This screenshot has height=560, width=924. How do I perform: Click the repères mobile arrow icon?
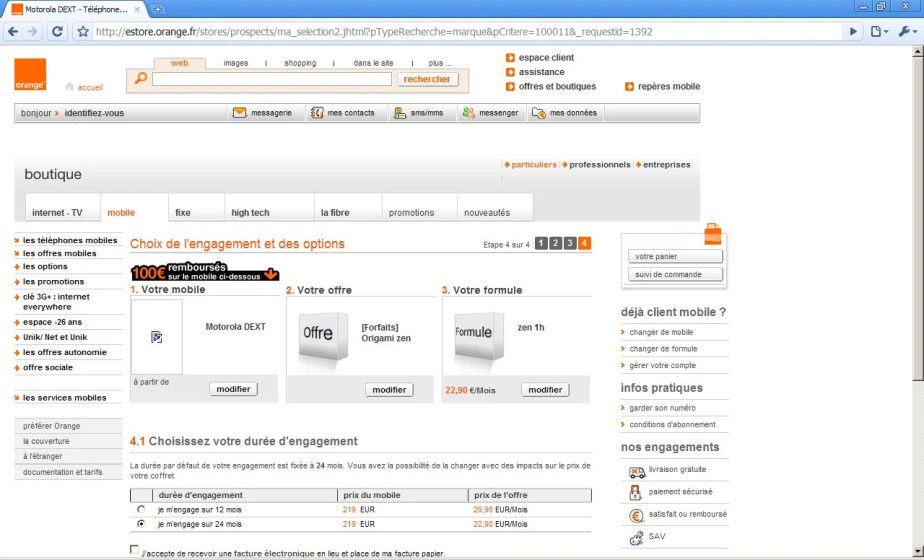pos(629,87)
